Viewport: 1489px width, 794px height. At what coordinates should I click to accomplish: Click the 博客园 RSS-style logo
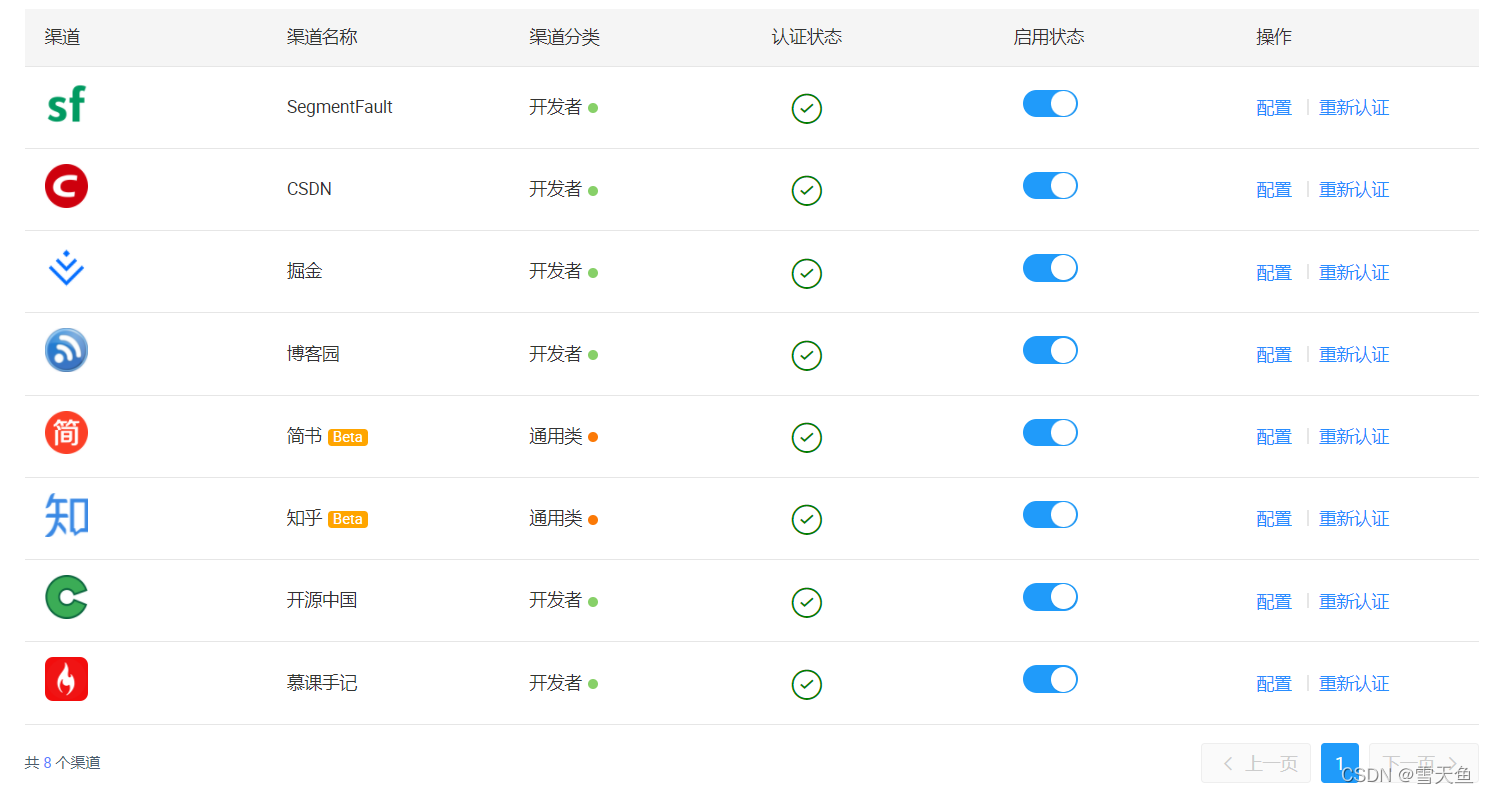(x=66, y=350)
